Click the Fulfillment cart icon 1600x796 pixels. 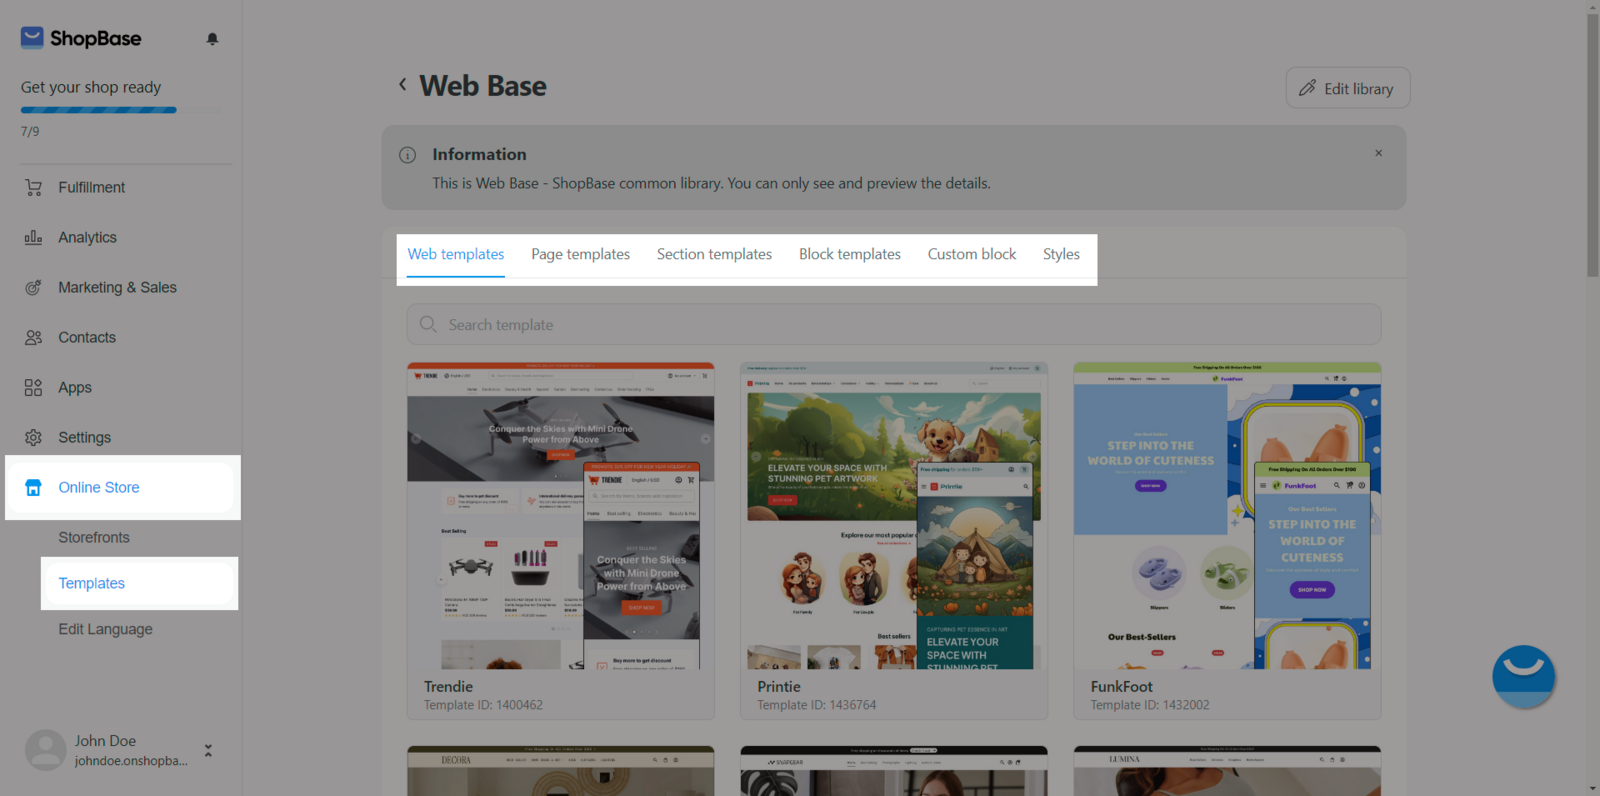click(33, 187)
